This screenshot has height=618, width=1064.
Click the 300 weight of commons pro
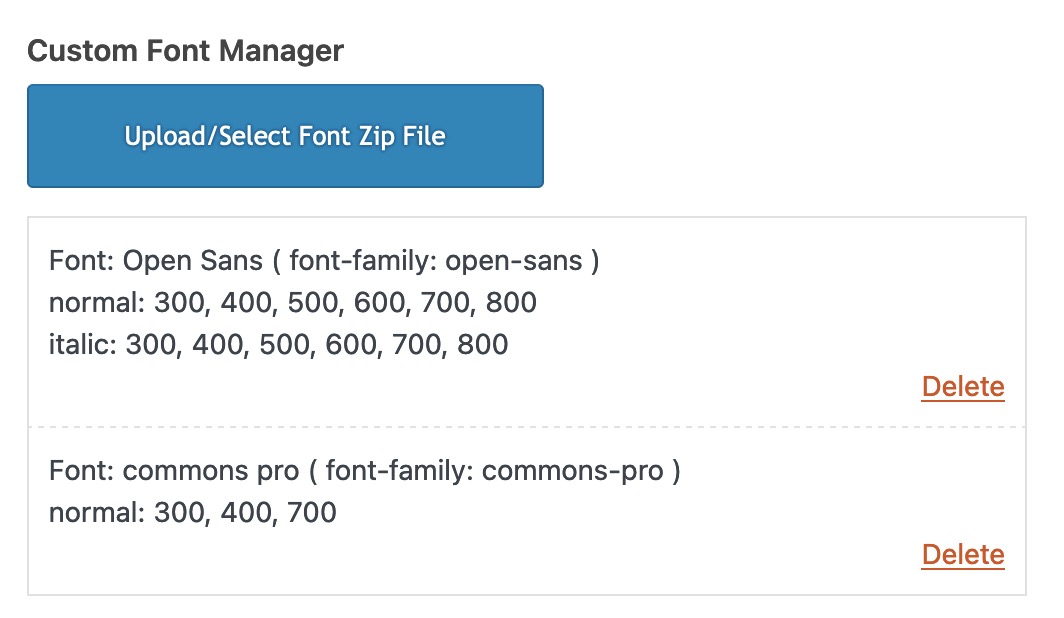(179, 513)
